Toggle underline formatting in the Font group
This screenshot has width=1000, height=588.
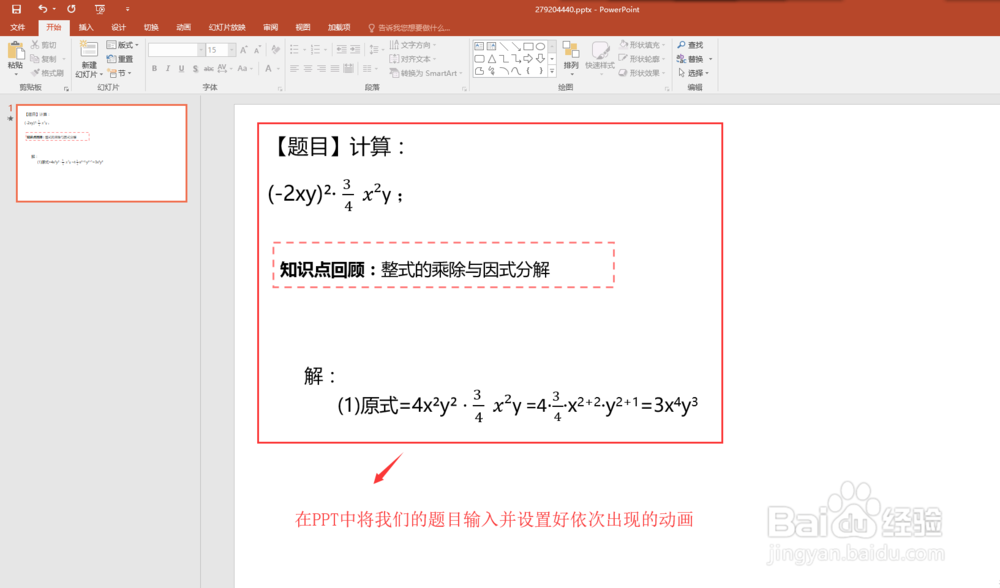point(181,68)
